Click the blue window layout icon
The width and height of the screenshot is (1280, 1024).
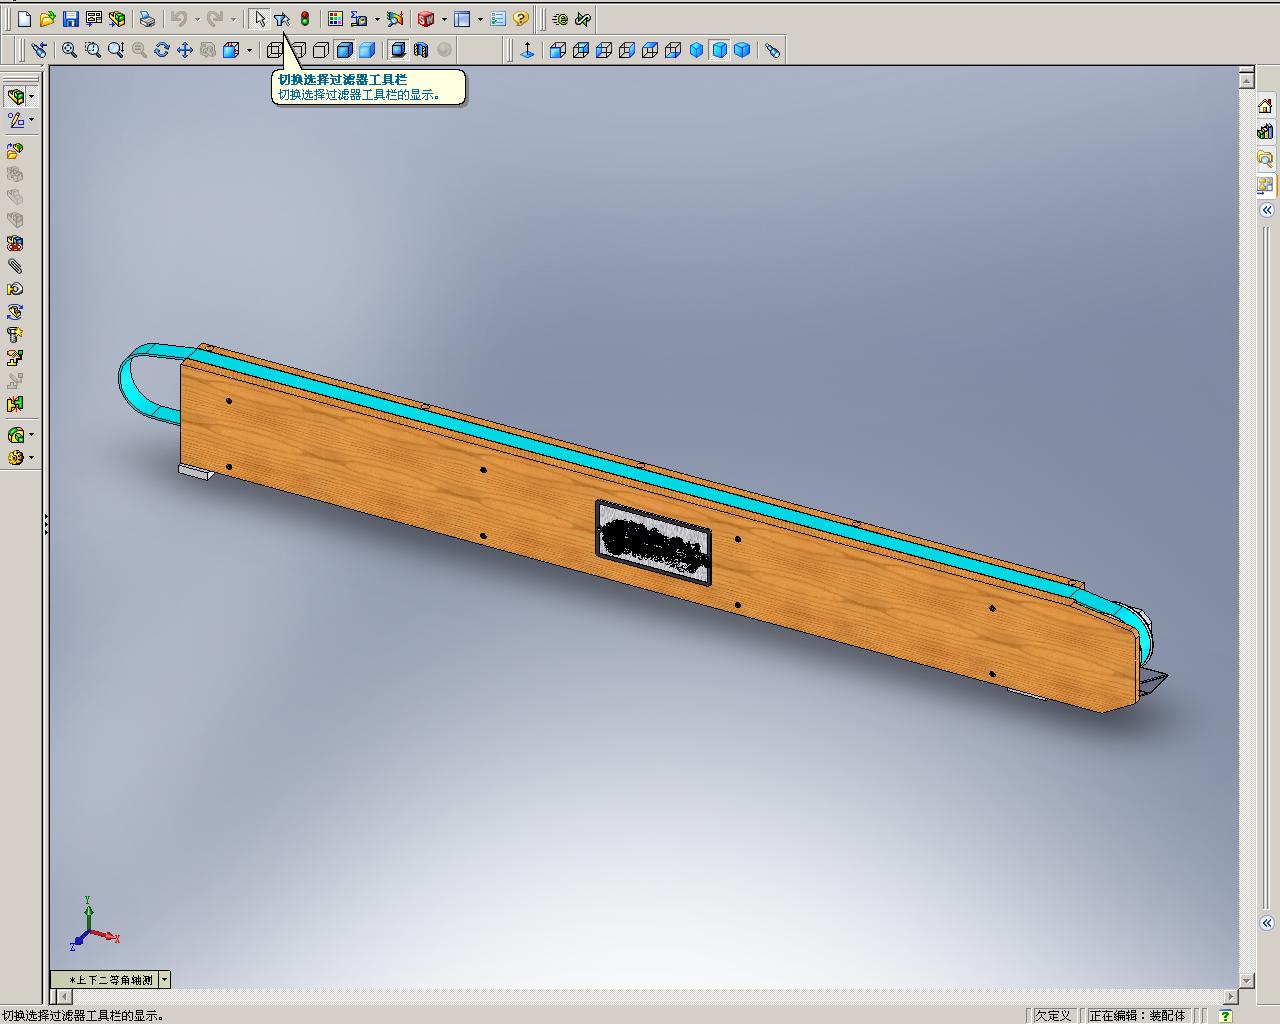click(462, 19)
